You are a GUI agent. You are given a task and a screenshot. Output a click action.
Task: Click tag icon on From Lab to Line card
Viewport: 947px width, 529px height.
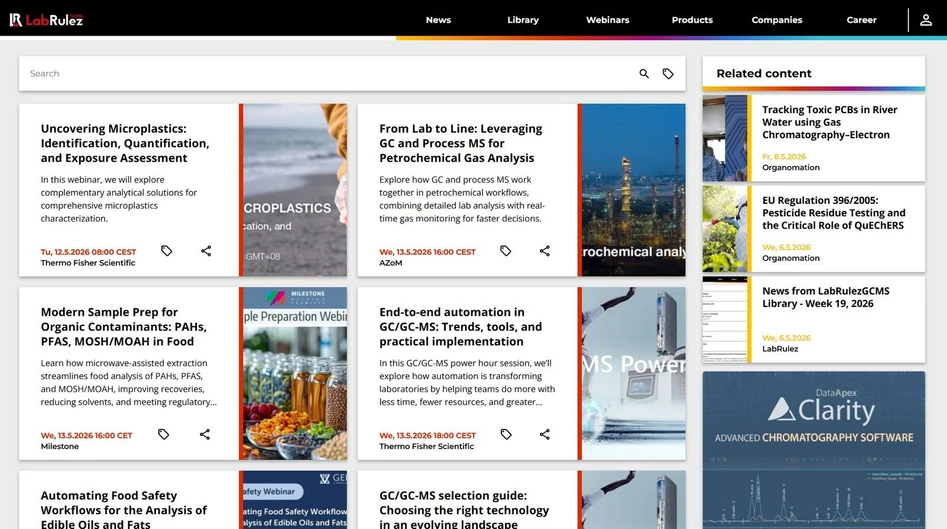[x=506, y=251]
